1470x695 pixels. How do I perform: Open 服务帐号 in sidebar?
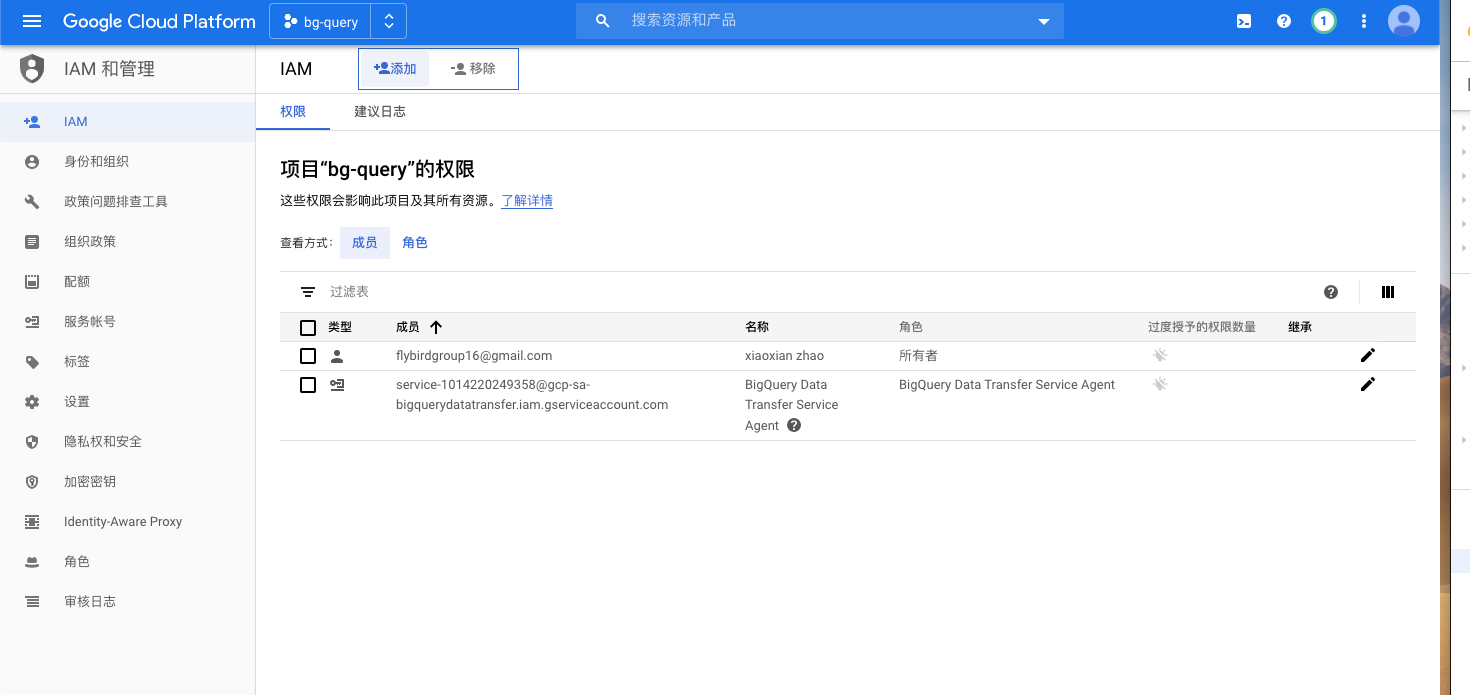point(127,321)
